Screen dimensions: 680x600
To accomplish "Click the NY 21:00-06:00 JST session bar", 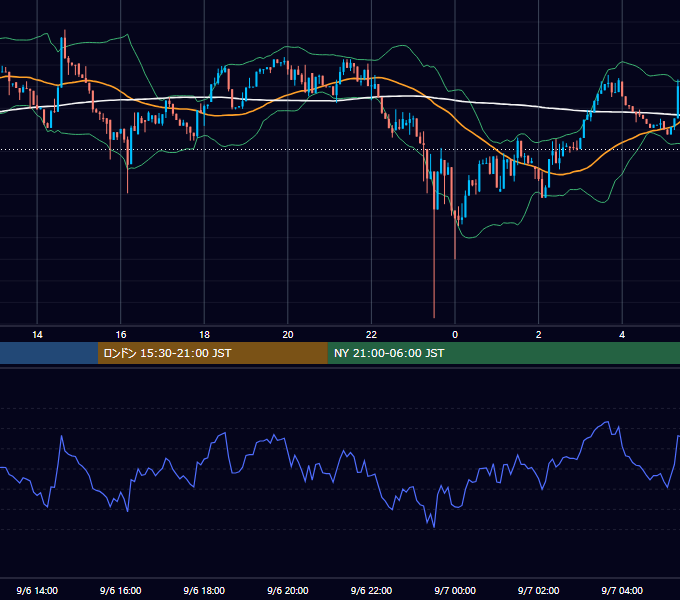I will click(503, 353).
